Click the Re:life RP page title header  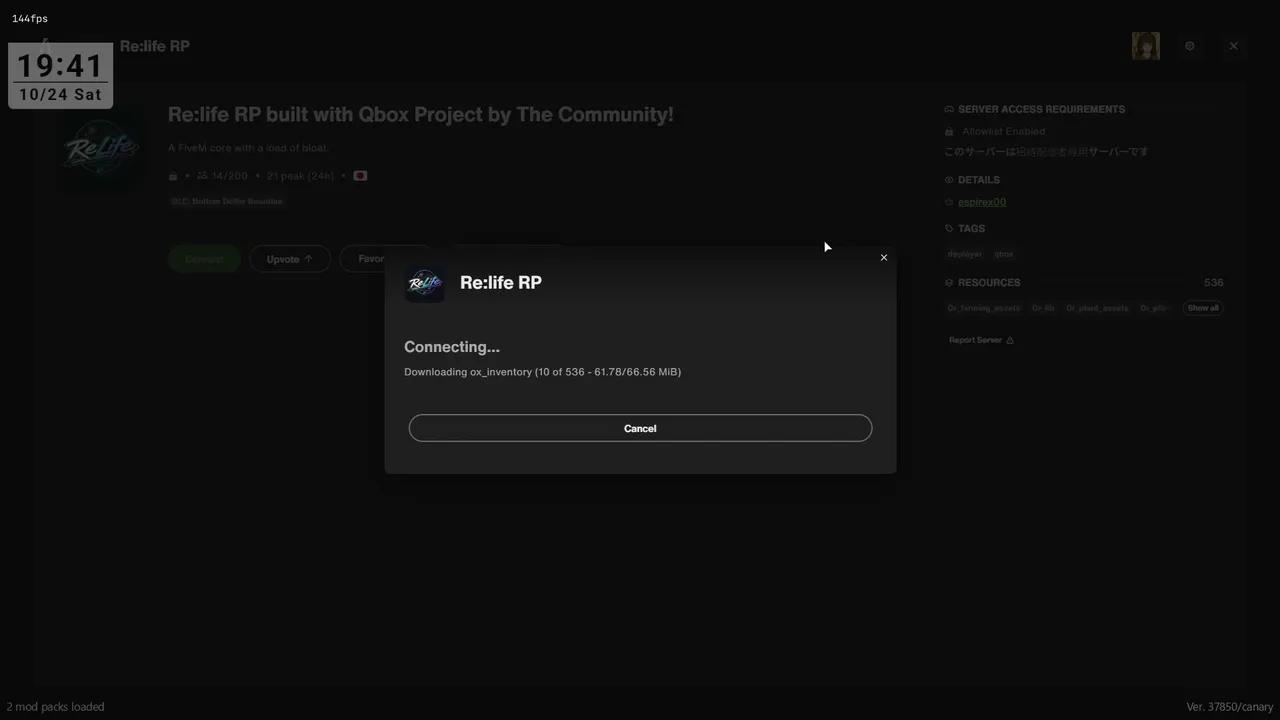[155, 46]
